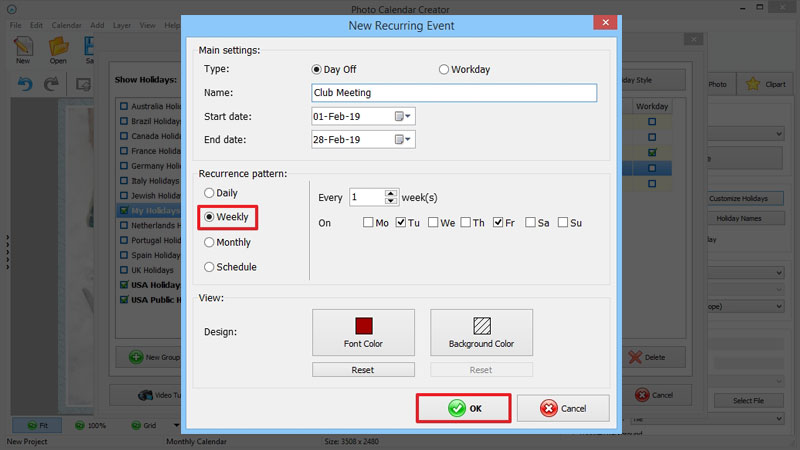Click the red Delete cross icon
This screenshot has height=450, width=800.
pyautogui.click(x=635, y=357)
